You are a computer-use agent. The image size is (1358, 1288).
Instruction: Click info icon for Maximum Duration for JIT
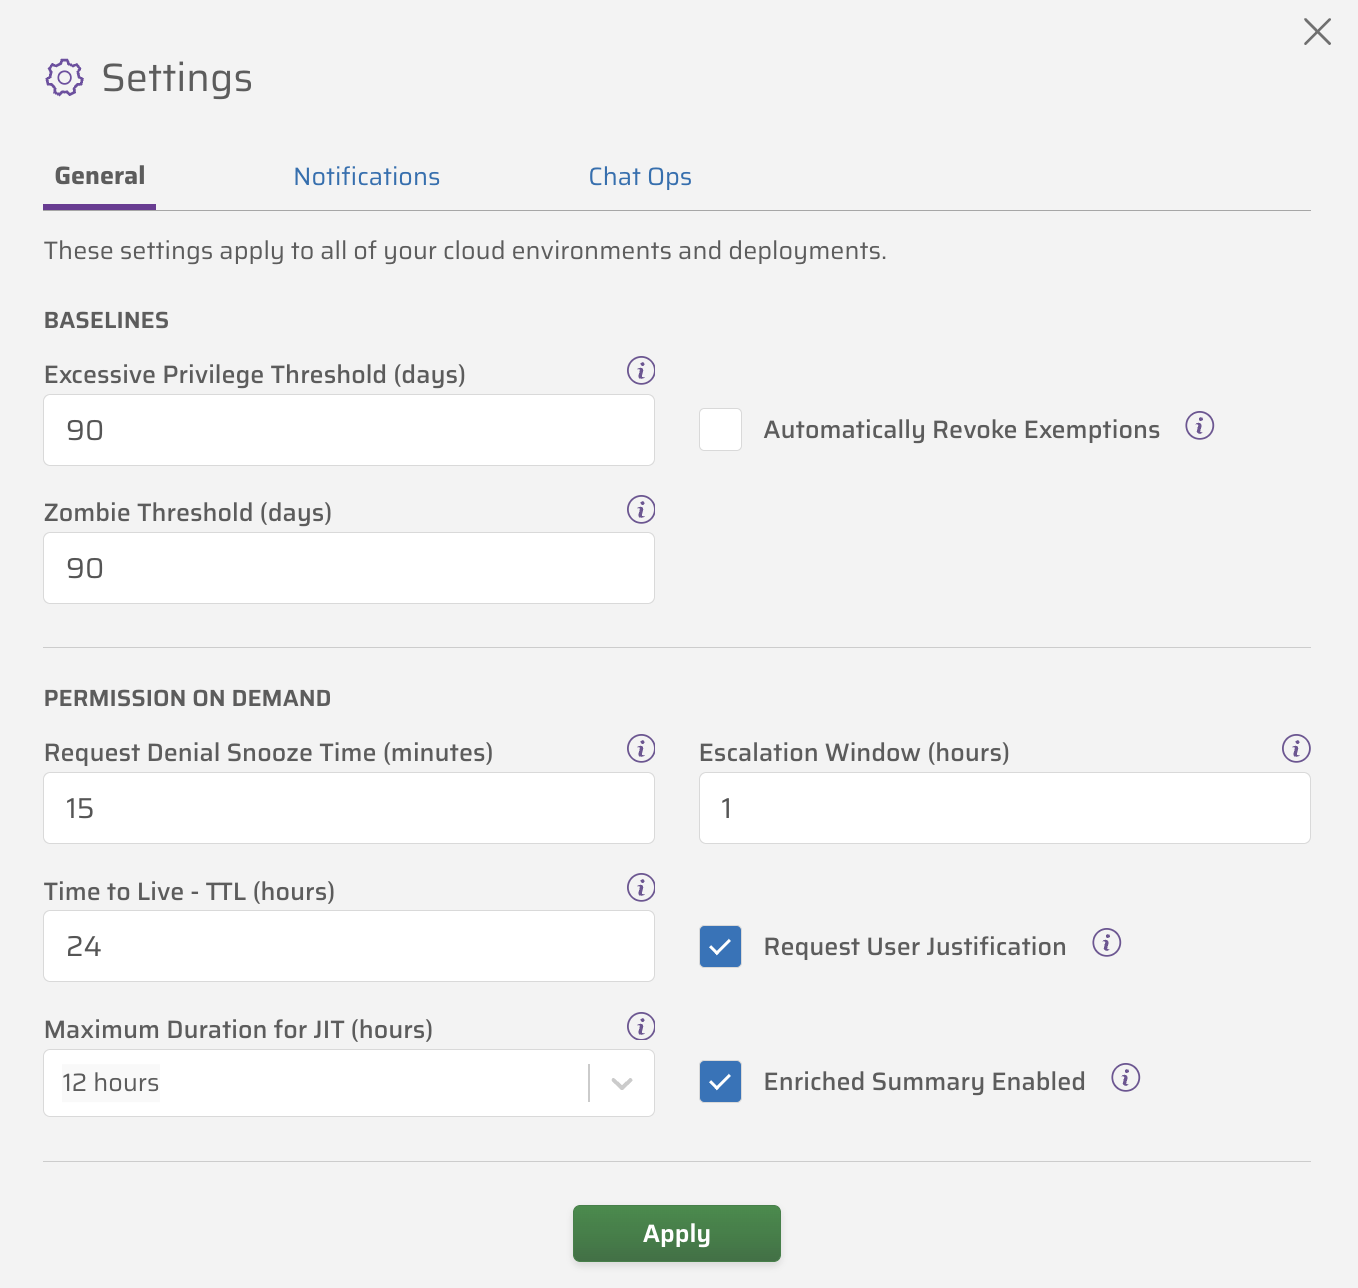coord(641,1027)
